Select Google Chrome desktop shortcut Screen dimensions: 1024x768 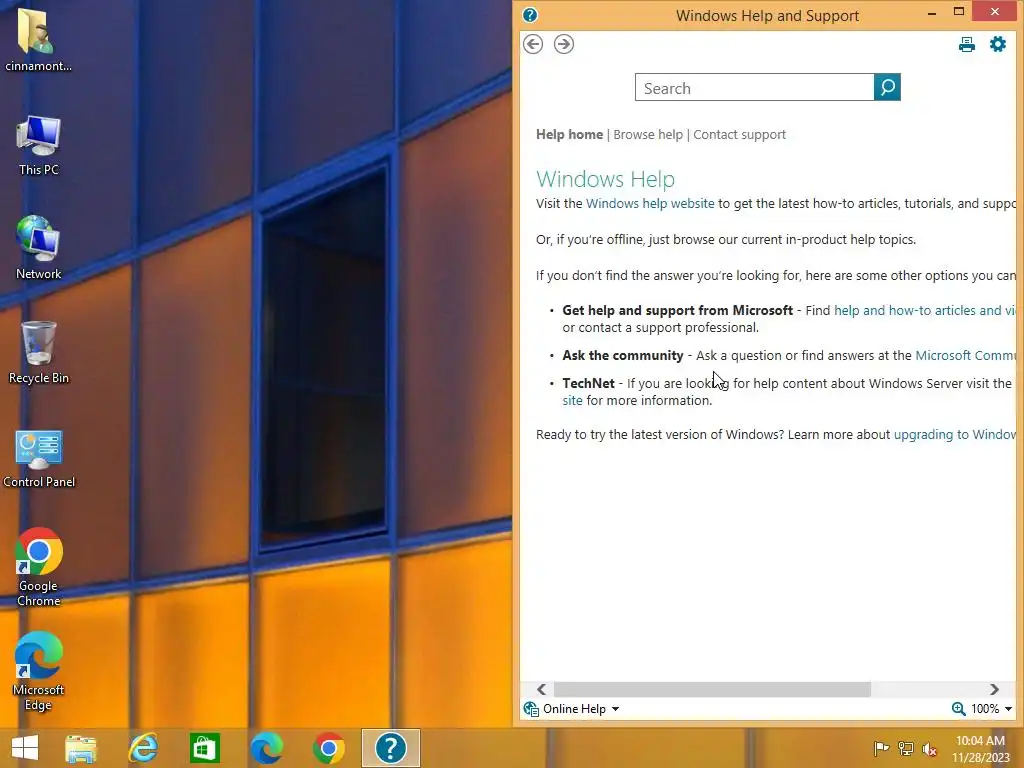[39, 567]
